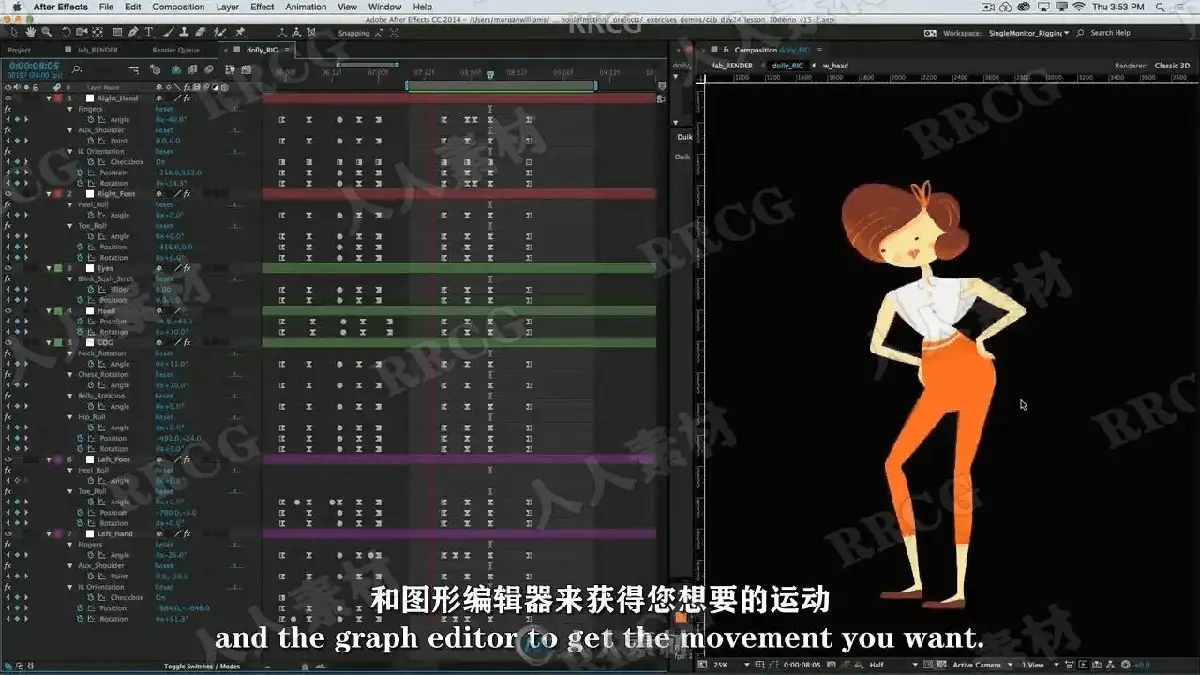Enable Frame Blending timeline icon
Viewport: 1200px width, 675px height.
tap(192, 70)
